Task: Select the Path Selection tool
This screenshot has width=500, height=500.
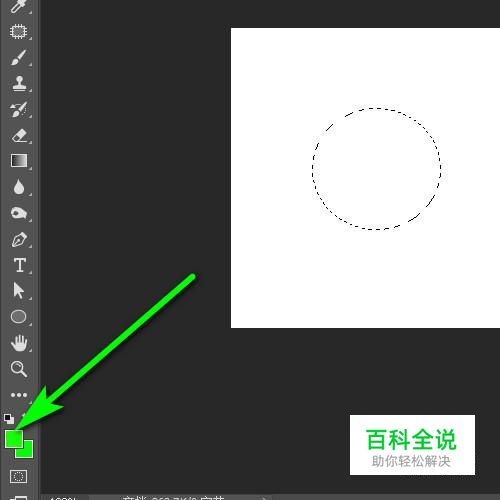Action: (x=19, y=291)
